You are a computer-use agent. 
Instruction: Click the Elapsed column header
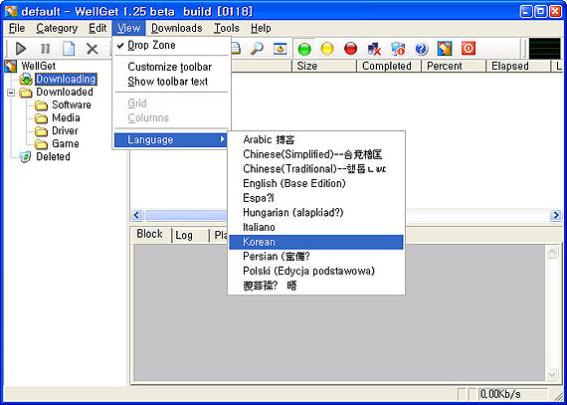519,66
